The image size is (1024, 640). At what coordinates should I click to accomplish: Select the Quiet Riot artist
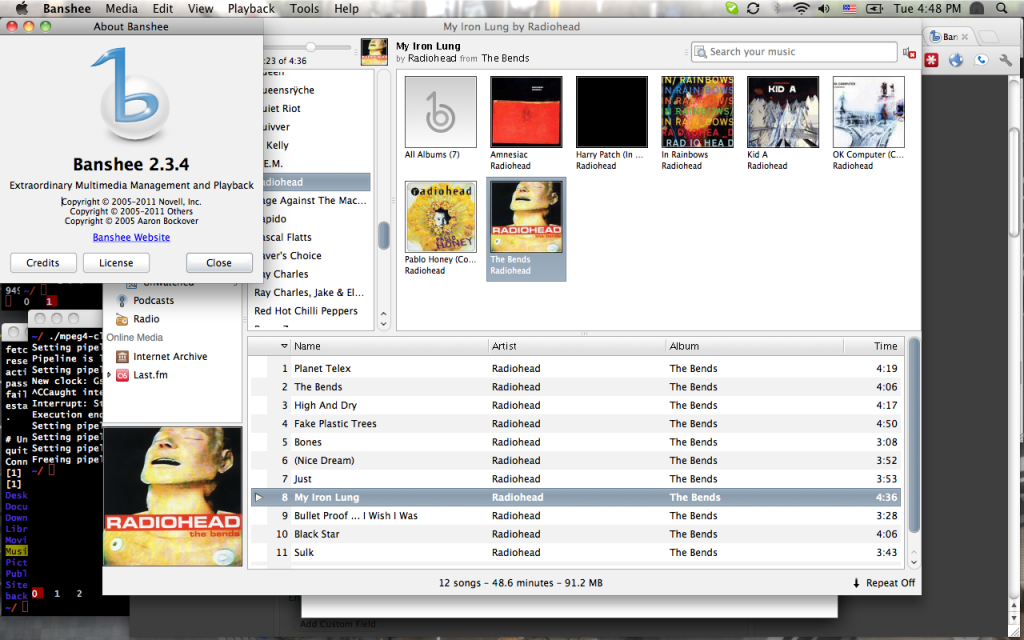coord(281,108)
